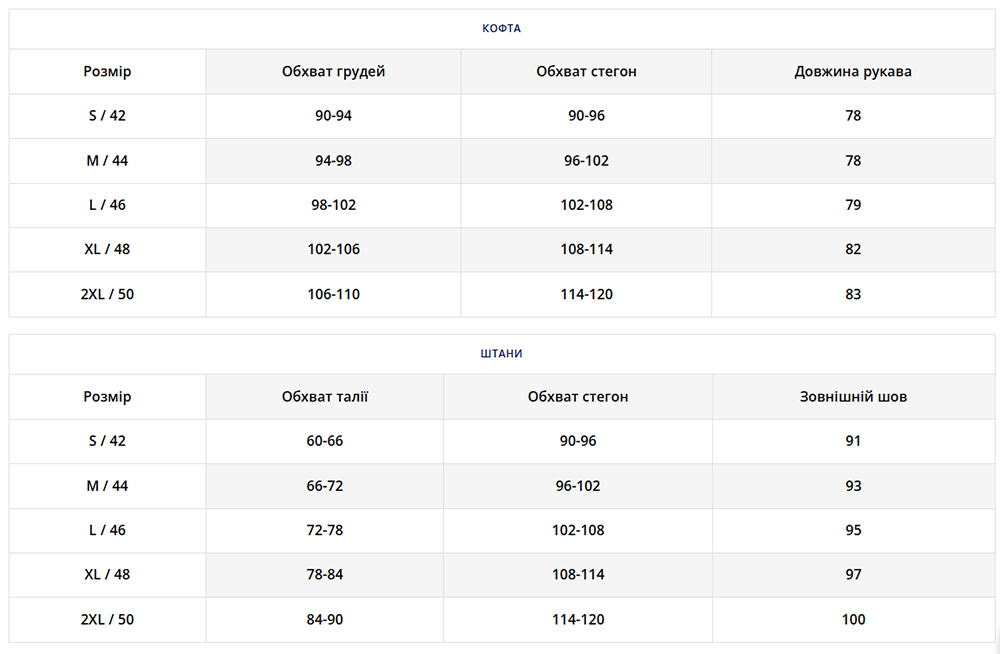Click chest value 106-110 cell

pos(333,294)
